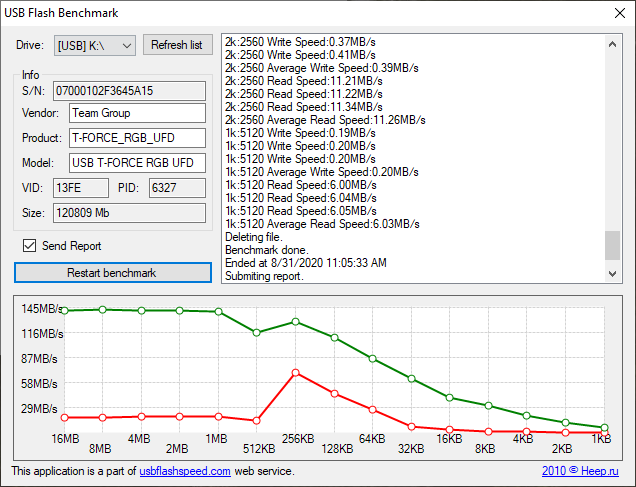Screen dimensions: 636x487
Task: Click the log scrollbar up arrow
Action: pyautogui.click(x=612, y=44)
